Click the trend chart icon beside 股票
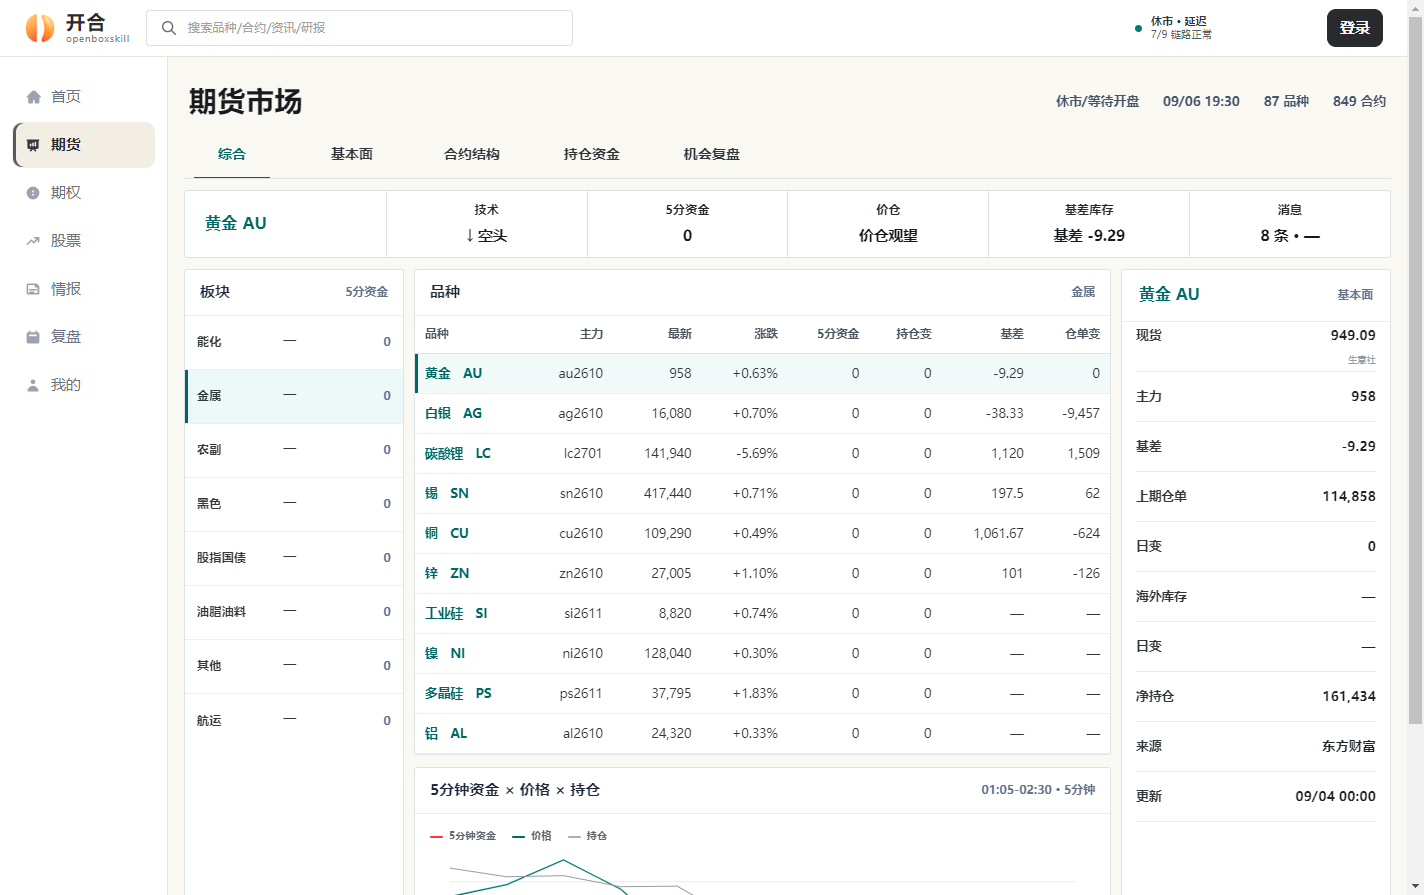 [x=33, y=241]
